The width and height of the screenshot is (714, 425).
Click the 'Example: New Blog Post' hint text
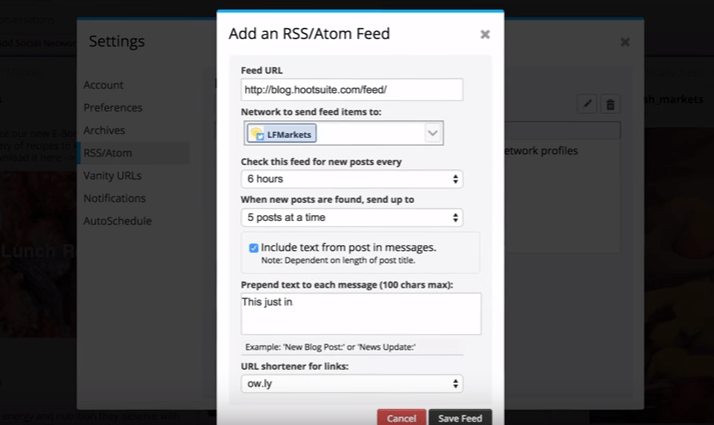click(330, 347)
